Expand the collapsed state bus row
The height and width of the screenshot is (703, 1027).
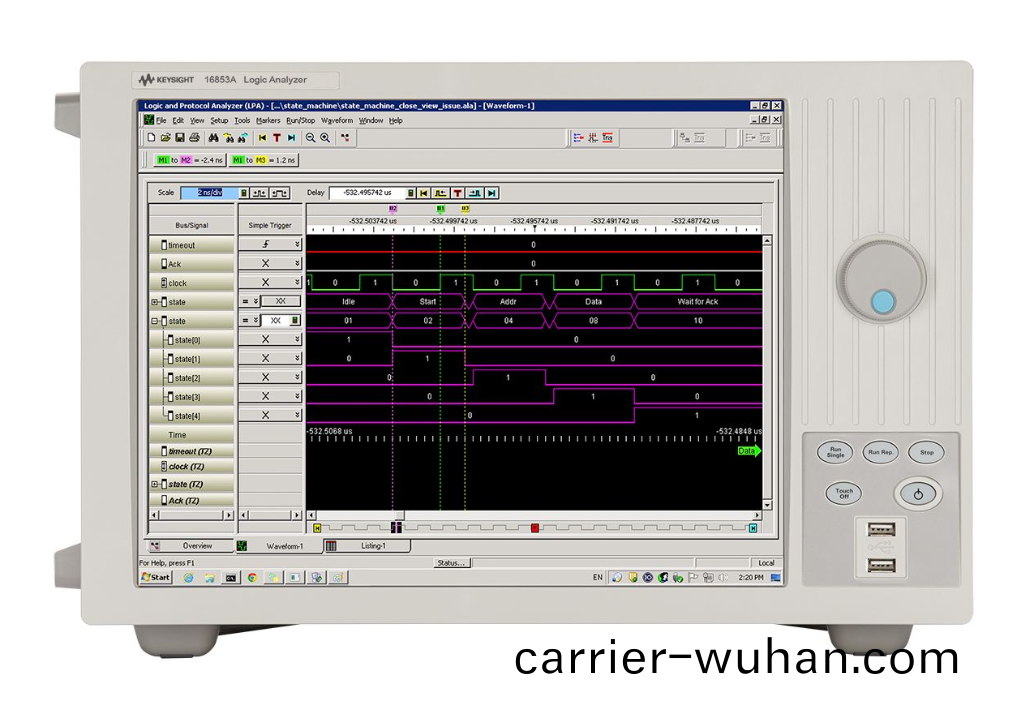[155, 302]
